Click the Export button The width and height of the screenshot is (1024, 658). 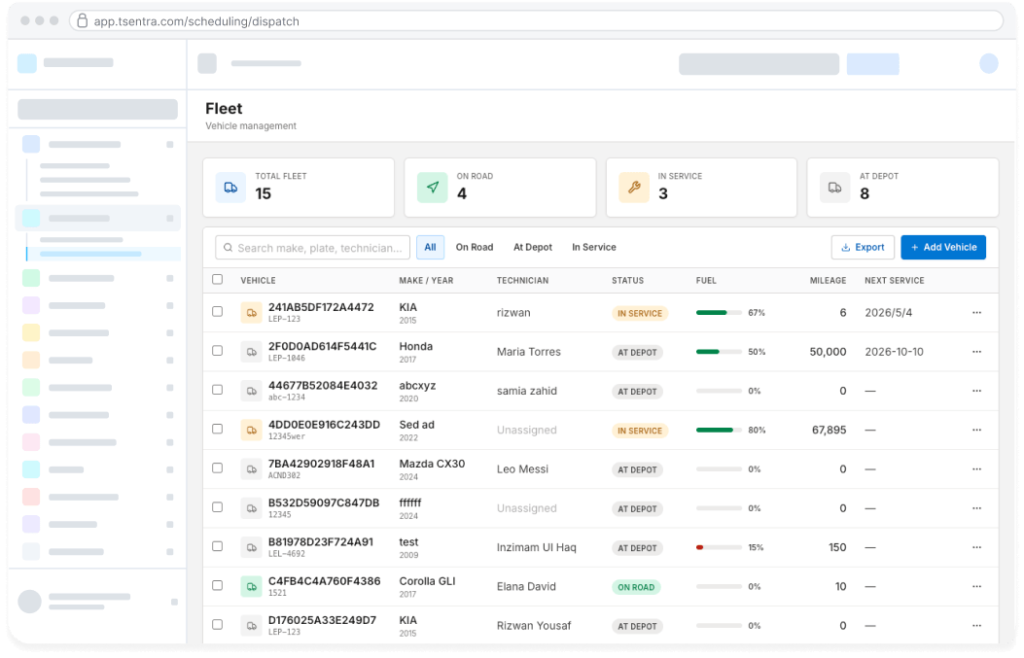point(863,247)
